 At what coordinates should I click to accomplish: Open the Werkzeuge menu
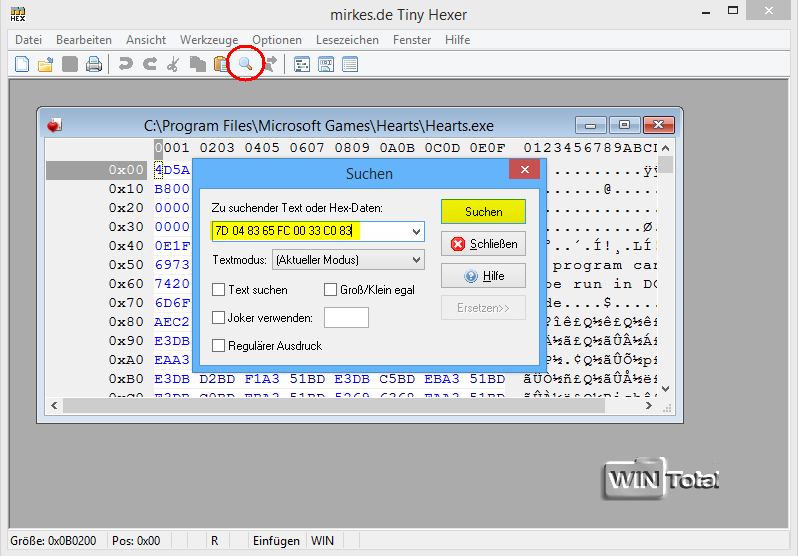pyautogui.click(x=209, y=40)
